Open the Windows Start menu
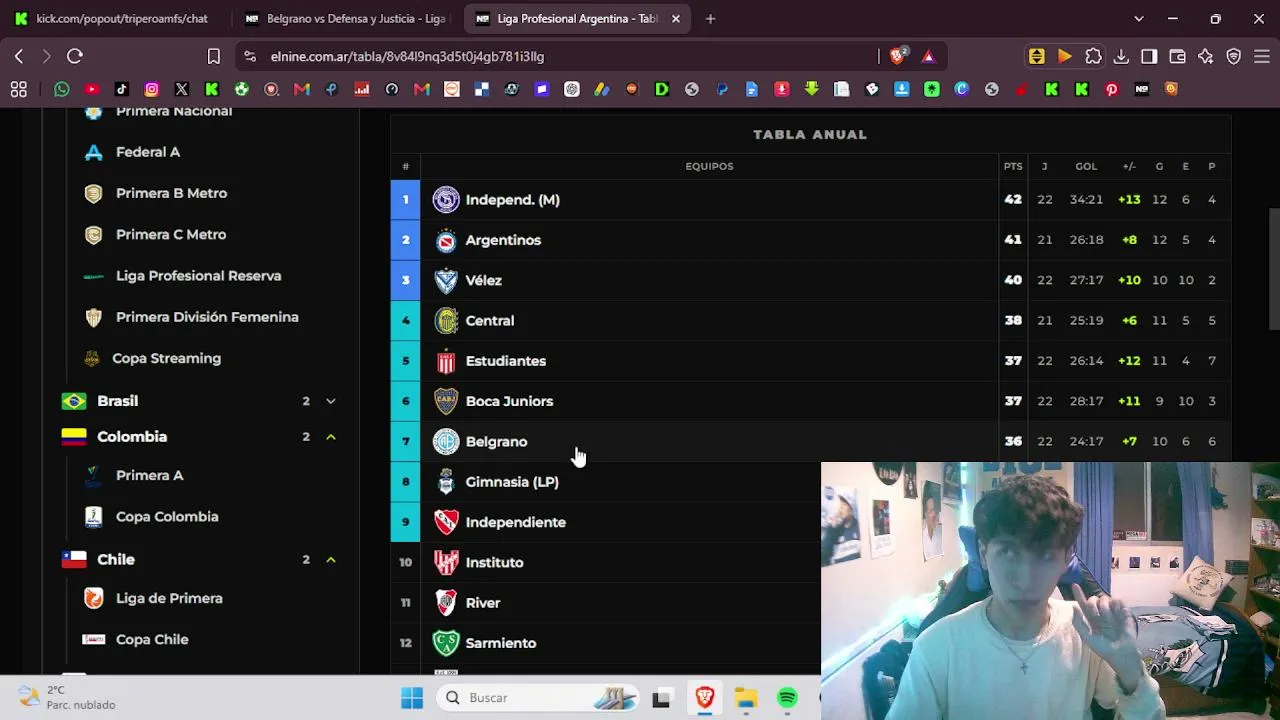This screenshot has height=720, width=1280. pos(412,698)
